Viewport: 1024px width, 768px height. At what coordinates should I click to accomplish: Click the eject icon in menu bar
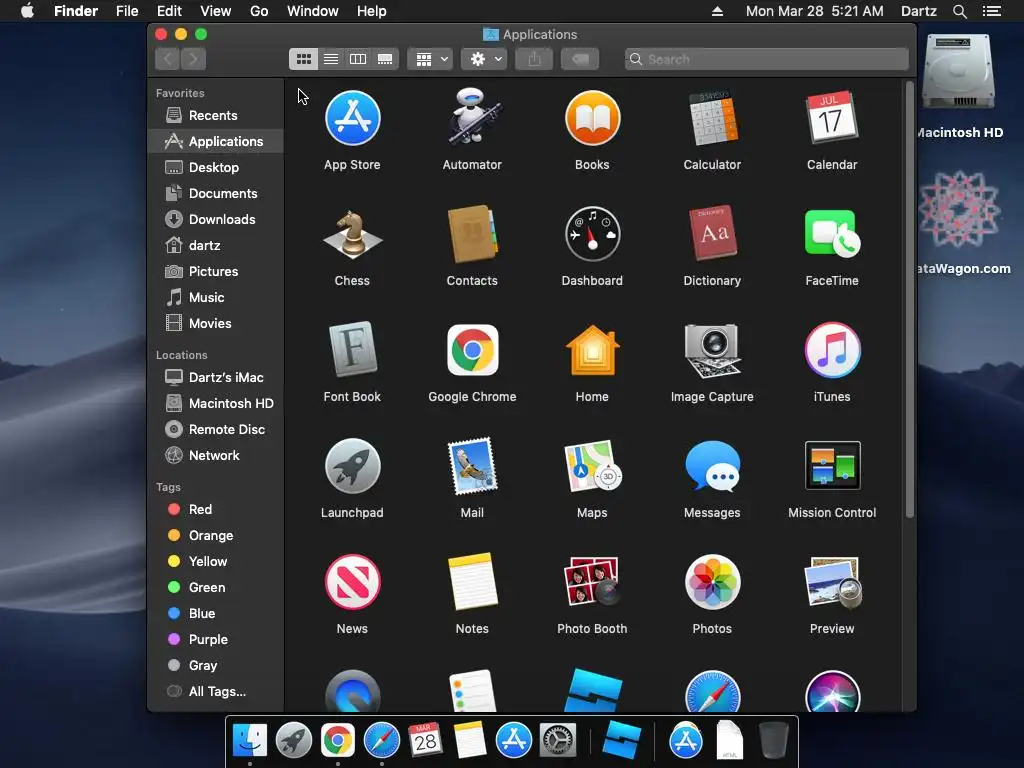pyautogui.click(x=717, y=11)
